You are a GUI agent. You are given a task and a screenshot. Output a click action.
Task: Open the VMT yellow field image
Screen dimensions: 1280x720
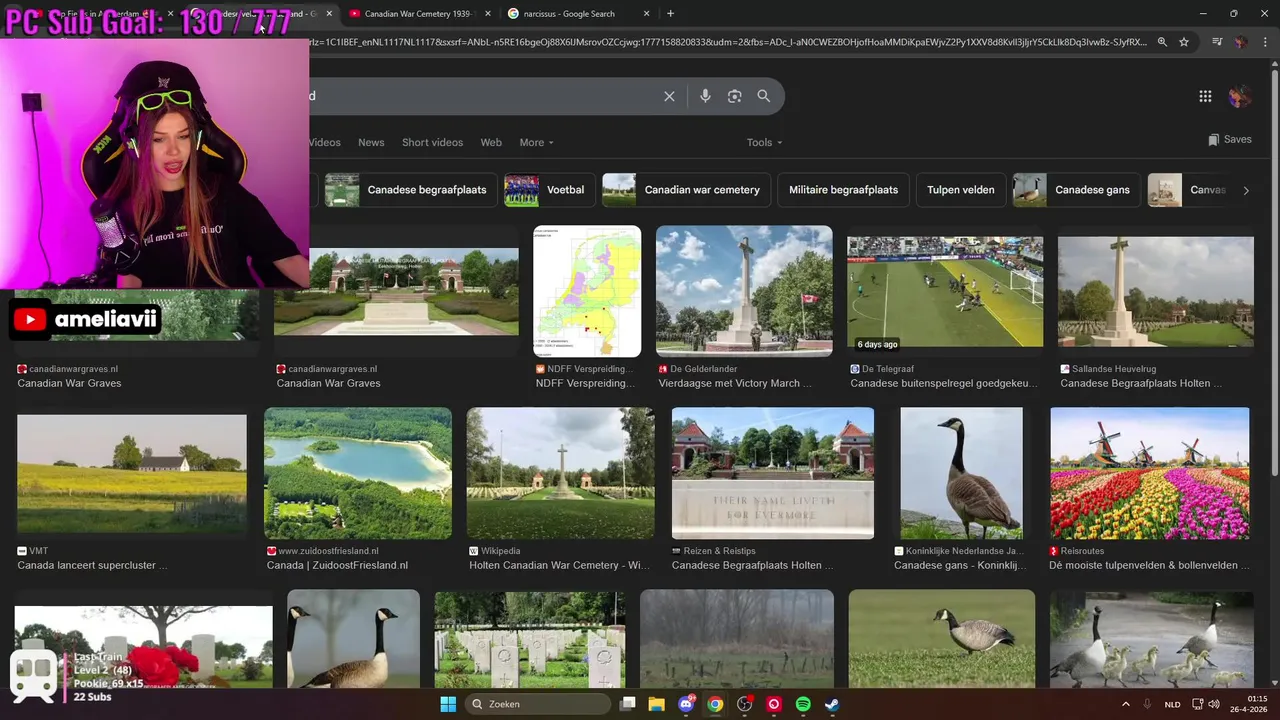[x=132, y=473]
